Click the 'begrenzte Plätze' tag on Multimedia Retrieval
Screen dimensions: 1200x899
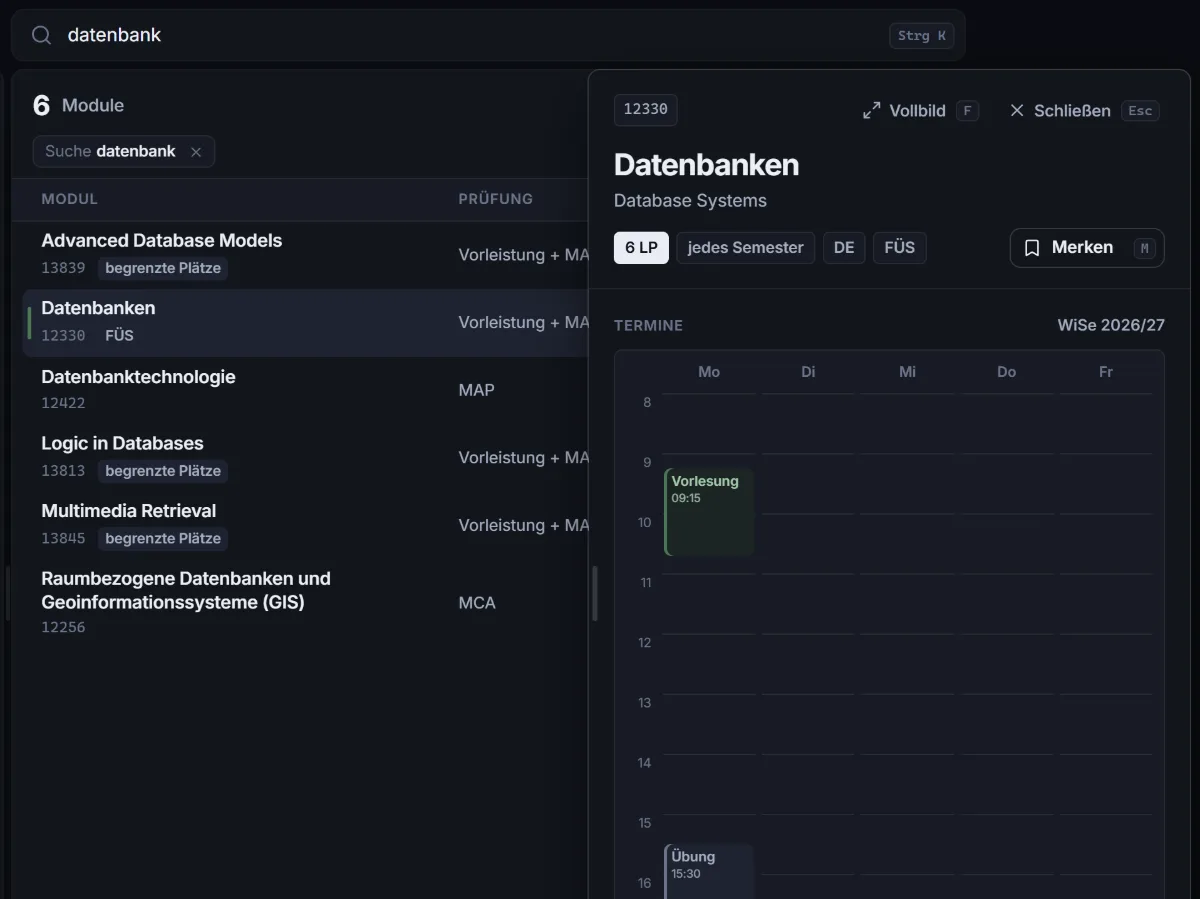pyautogui.click(x=163, y=539)
